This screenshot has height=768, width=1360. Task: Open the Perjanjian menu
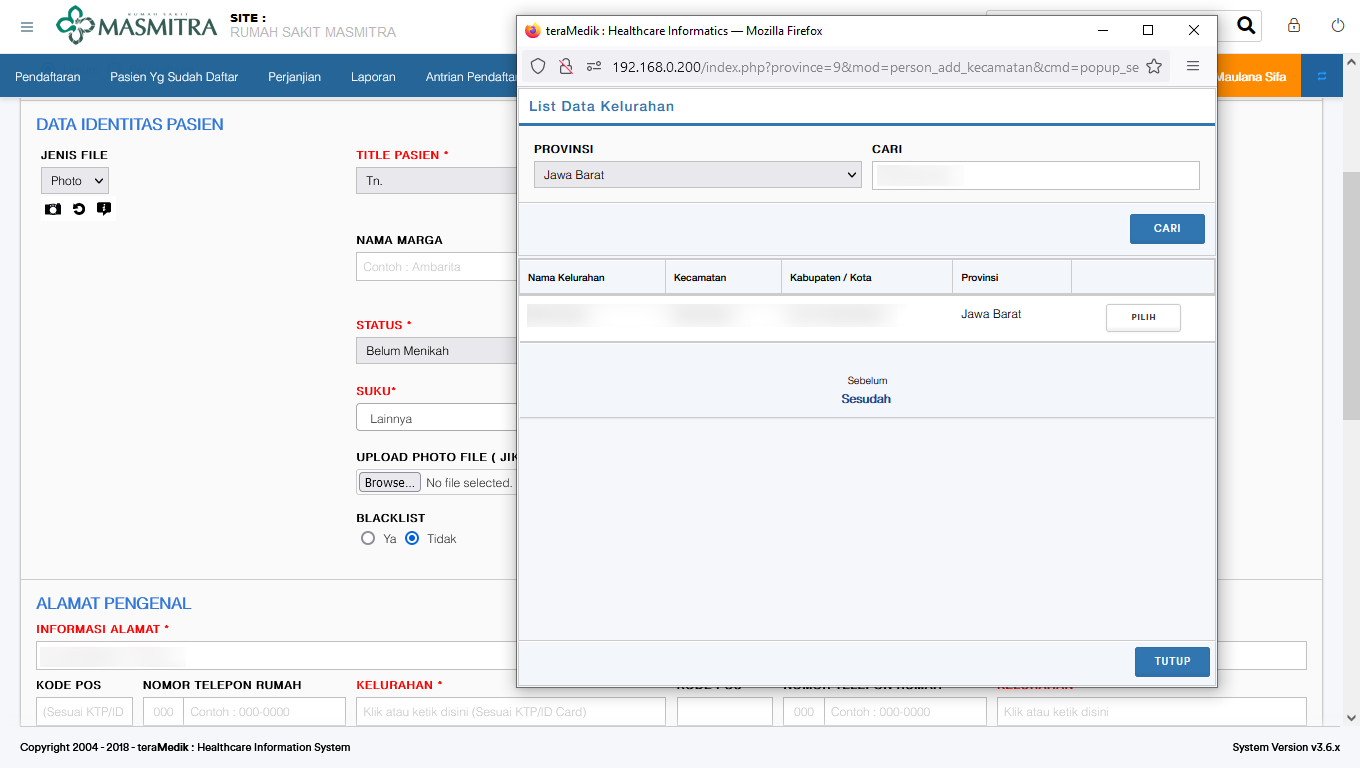[294, 76]
